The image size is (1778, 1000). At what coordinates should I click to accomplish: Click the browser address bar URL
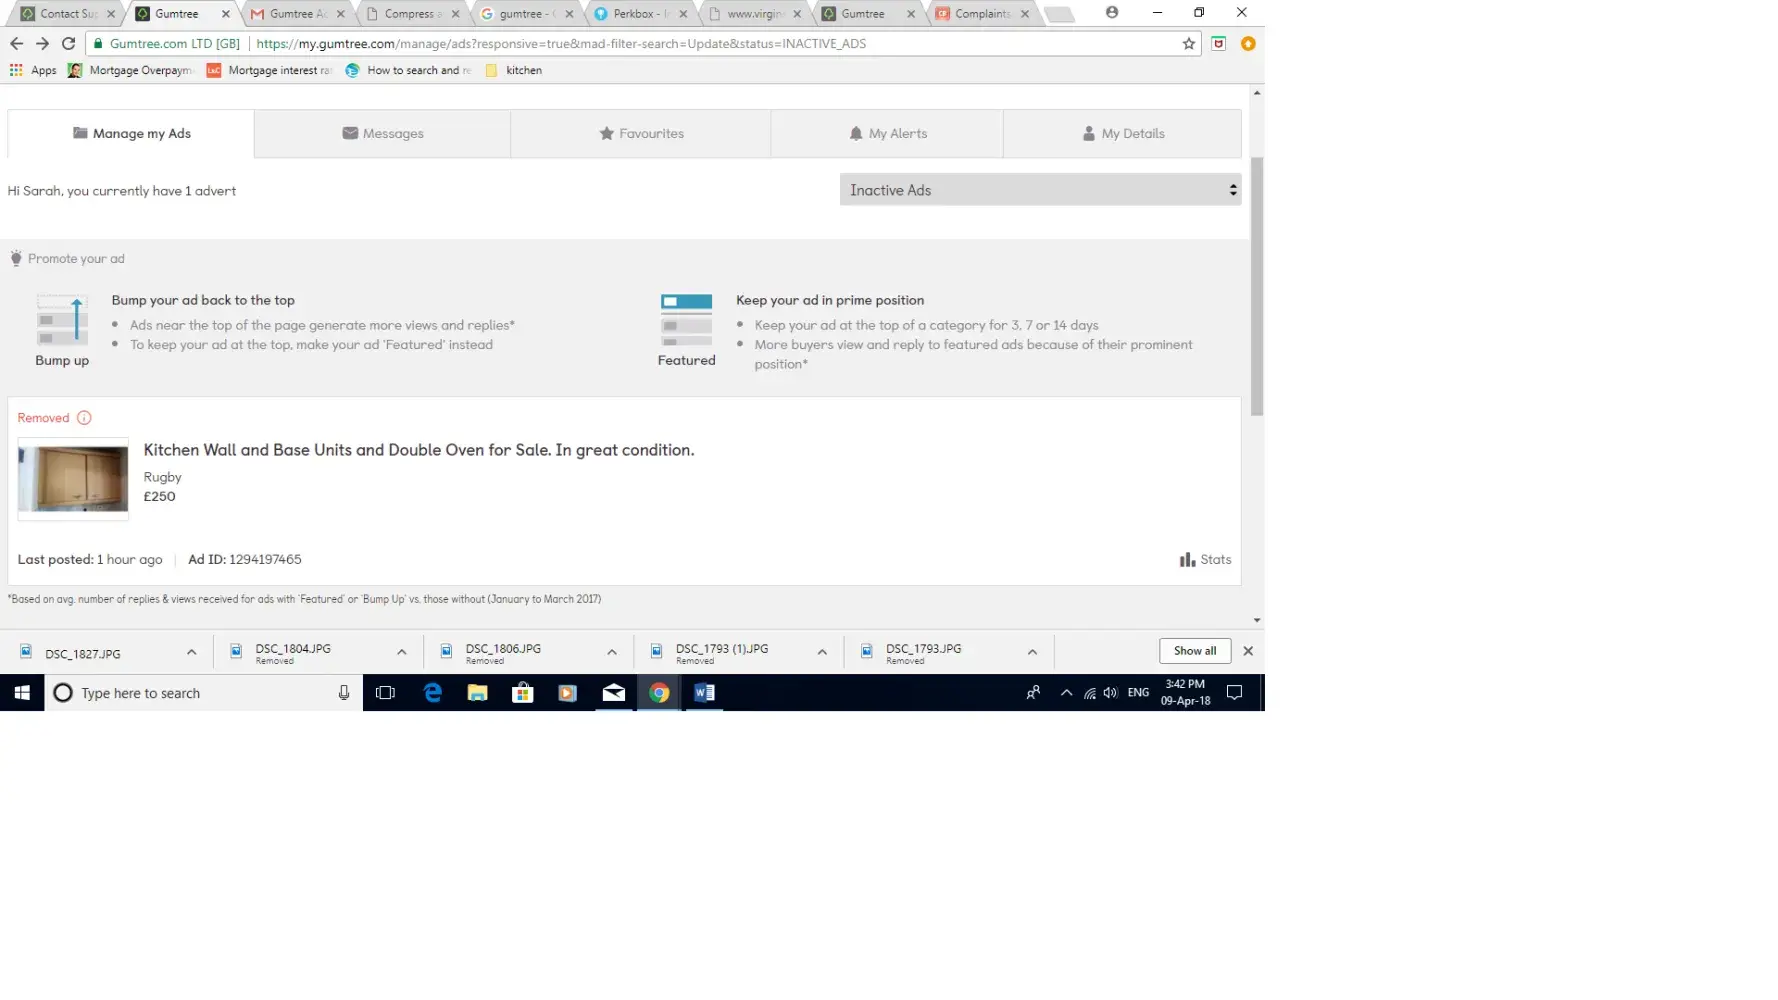click(x=561, y=44)
